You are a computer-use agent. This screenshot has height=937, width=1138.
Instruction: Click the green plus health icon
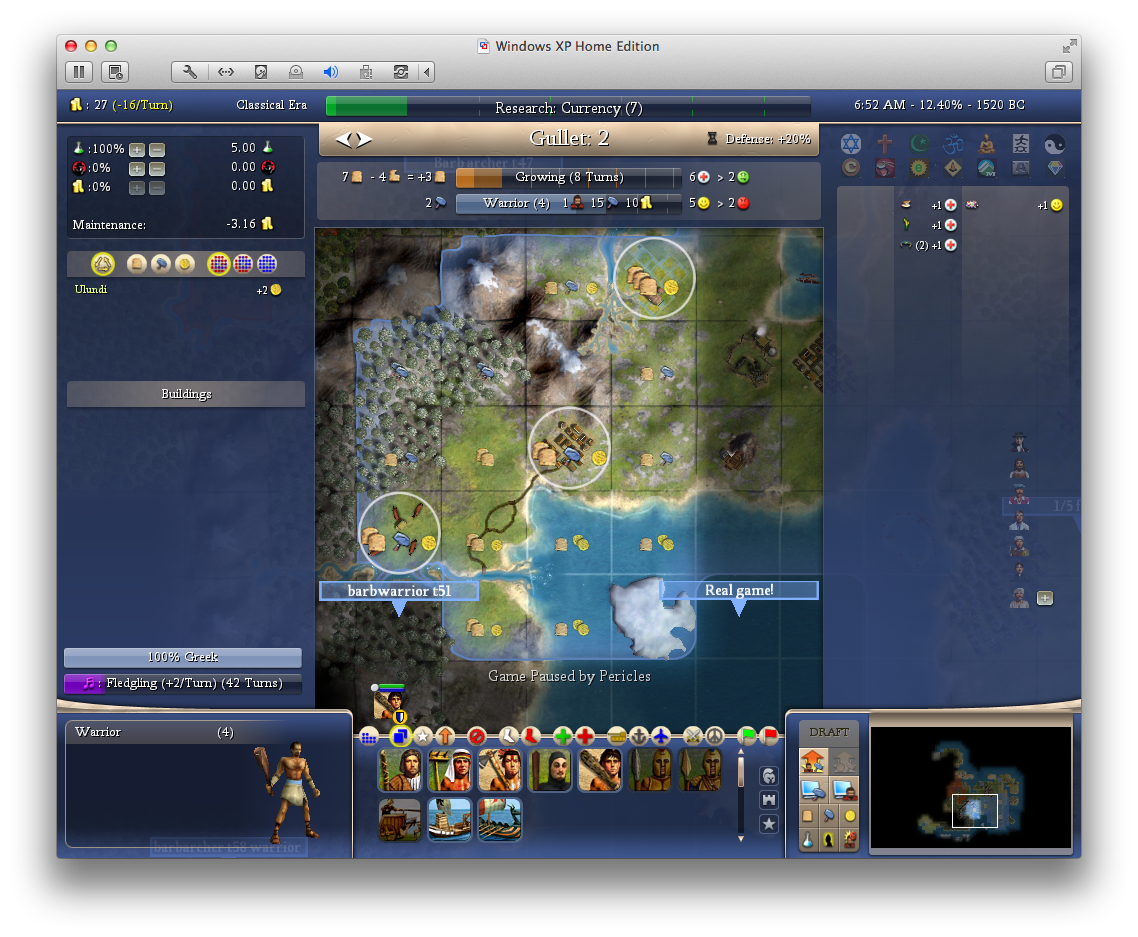pyautogui.click(x=562, y=737)
